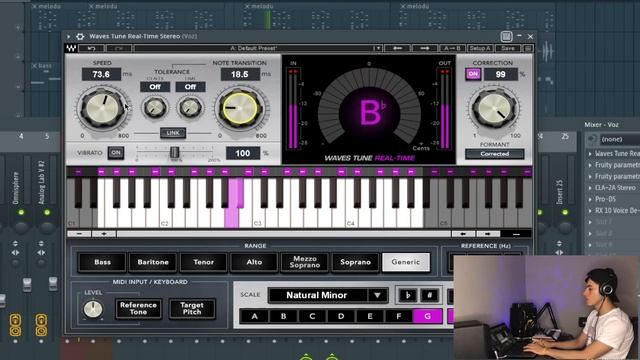Toggle Vibrato ON switch

(x=116, y=153)
